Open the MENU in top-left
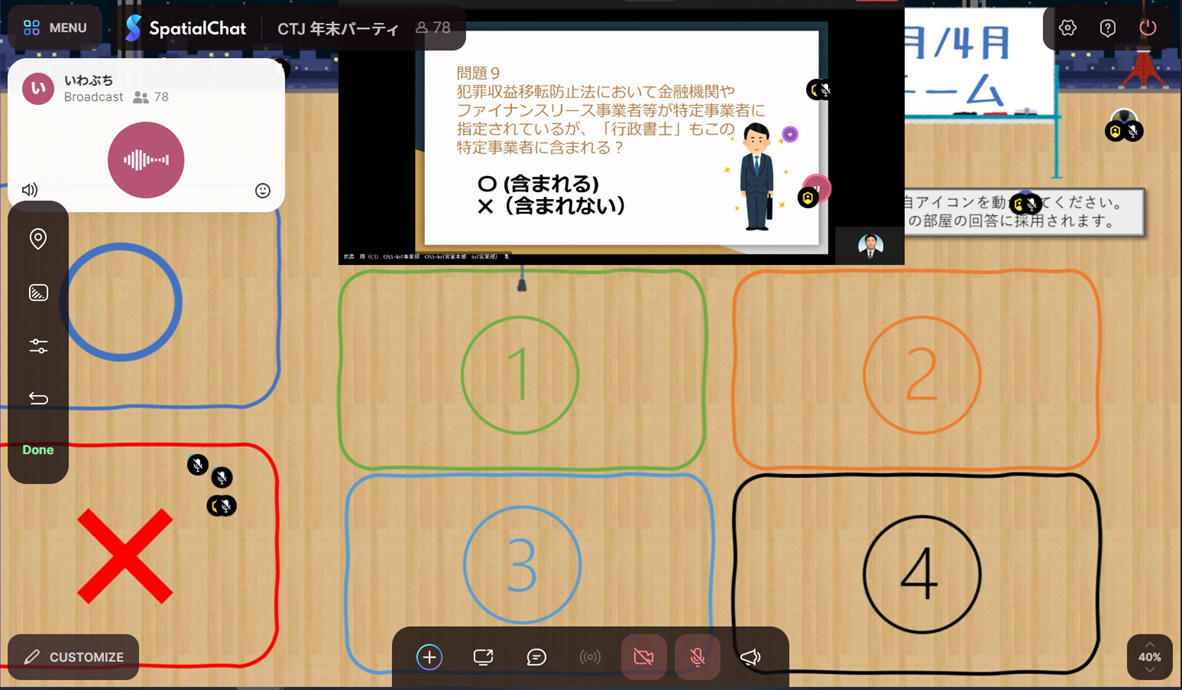 55,28
